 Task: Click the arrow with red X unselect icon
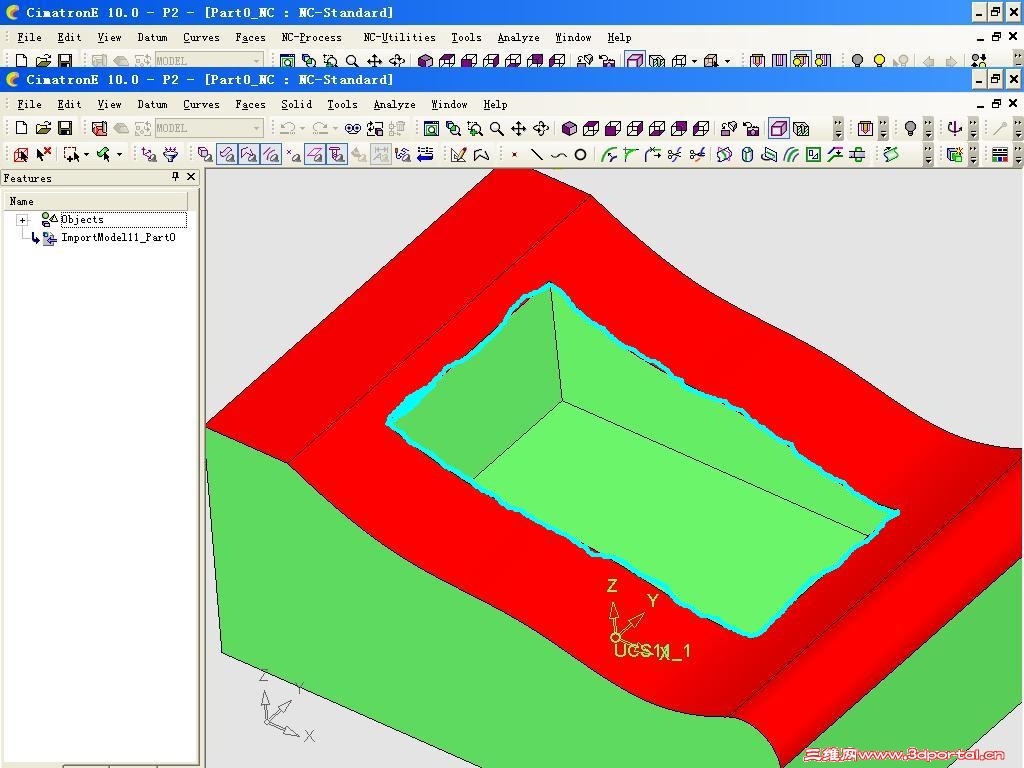point(43,155)
